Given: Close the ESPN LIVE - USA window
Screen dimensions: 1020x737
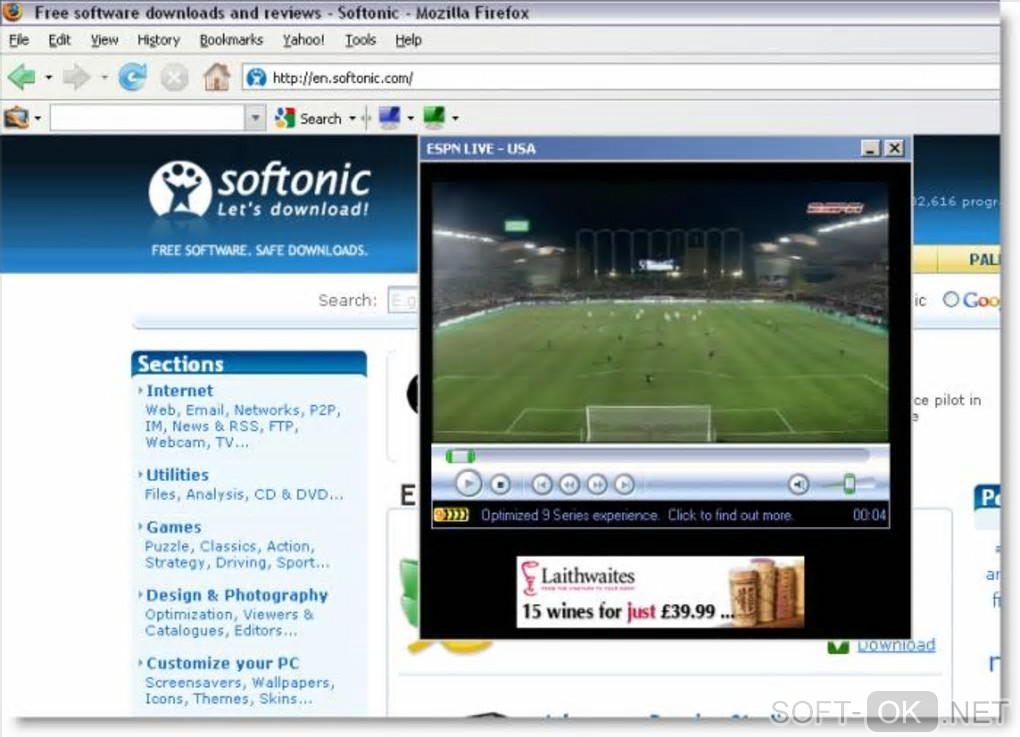Looking at the screenshot, I should (x=895, y=148).
